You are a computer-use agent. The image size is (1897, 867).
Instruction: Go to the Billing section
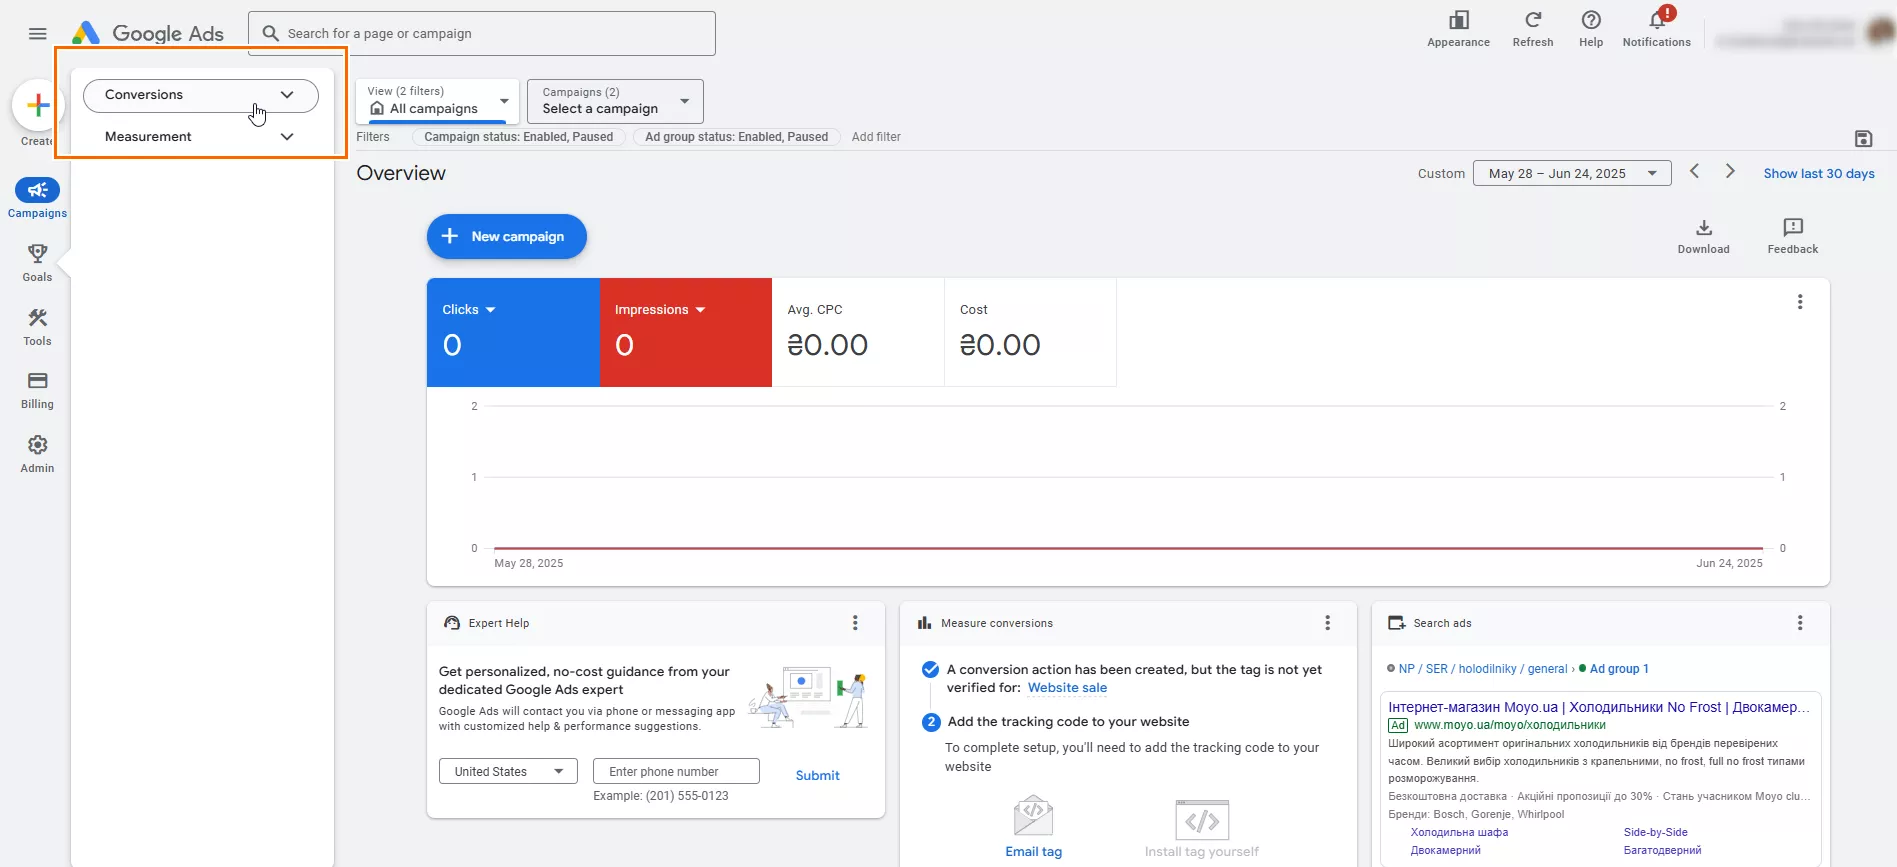tap(37, 390)
